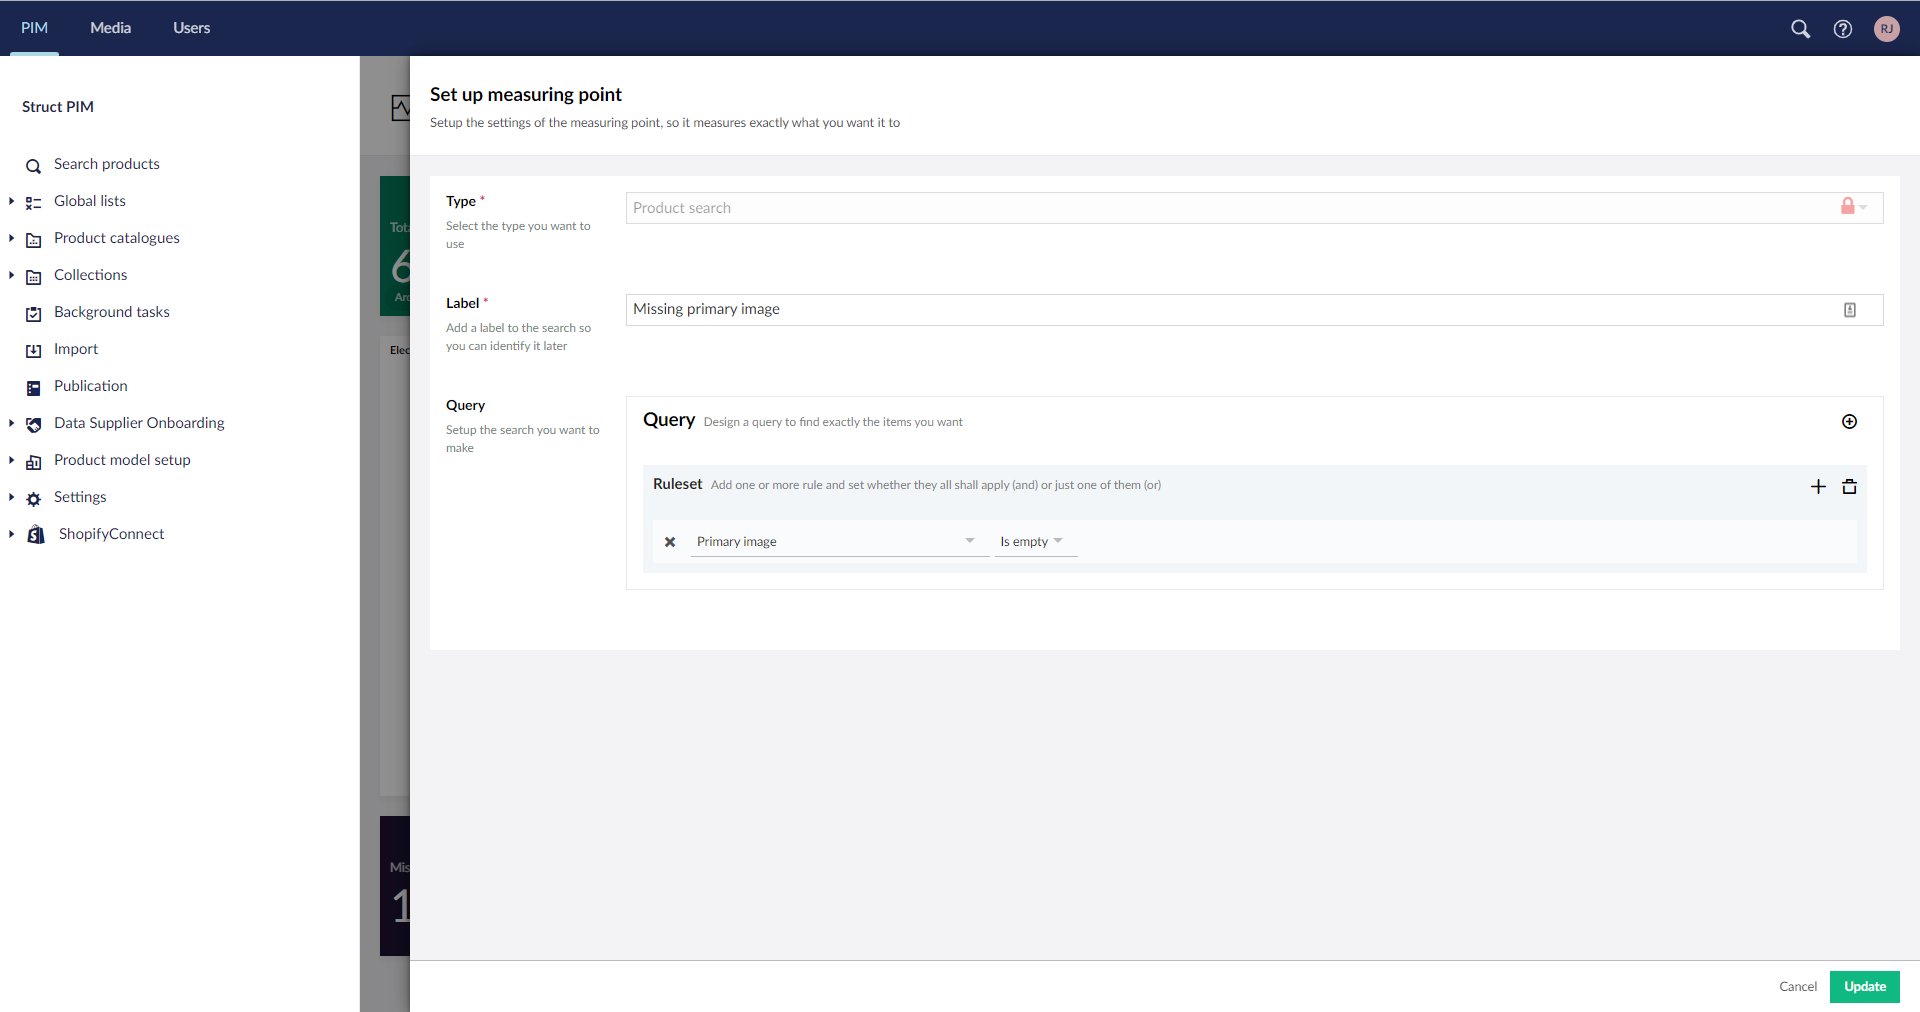This screenshot has height=1012, width=1920.
Task: Click the Label input field
Action: 1230,310
